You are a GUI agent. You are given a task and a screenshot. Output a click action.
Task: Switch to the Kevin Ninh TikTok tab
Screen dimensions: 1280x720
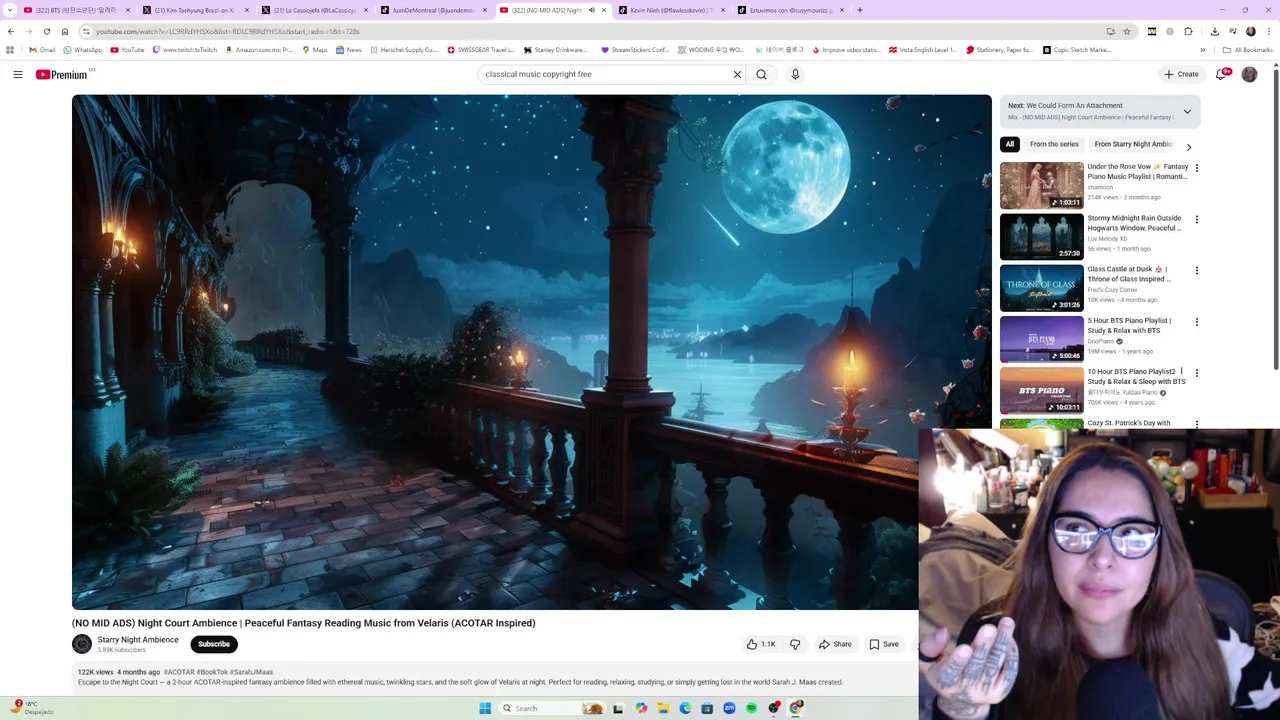coord(671,10)
